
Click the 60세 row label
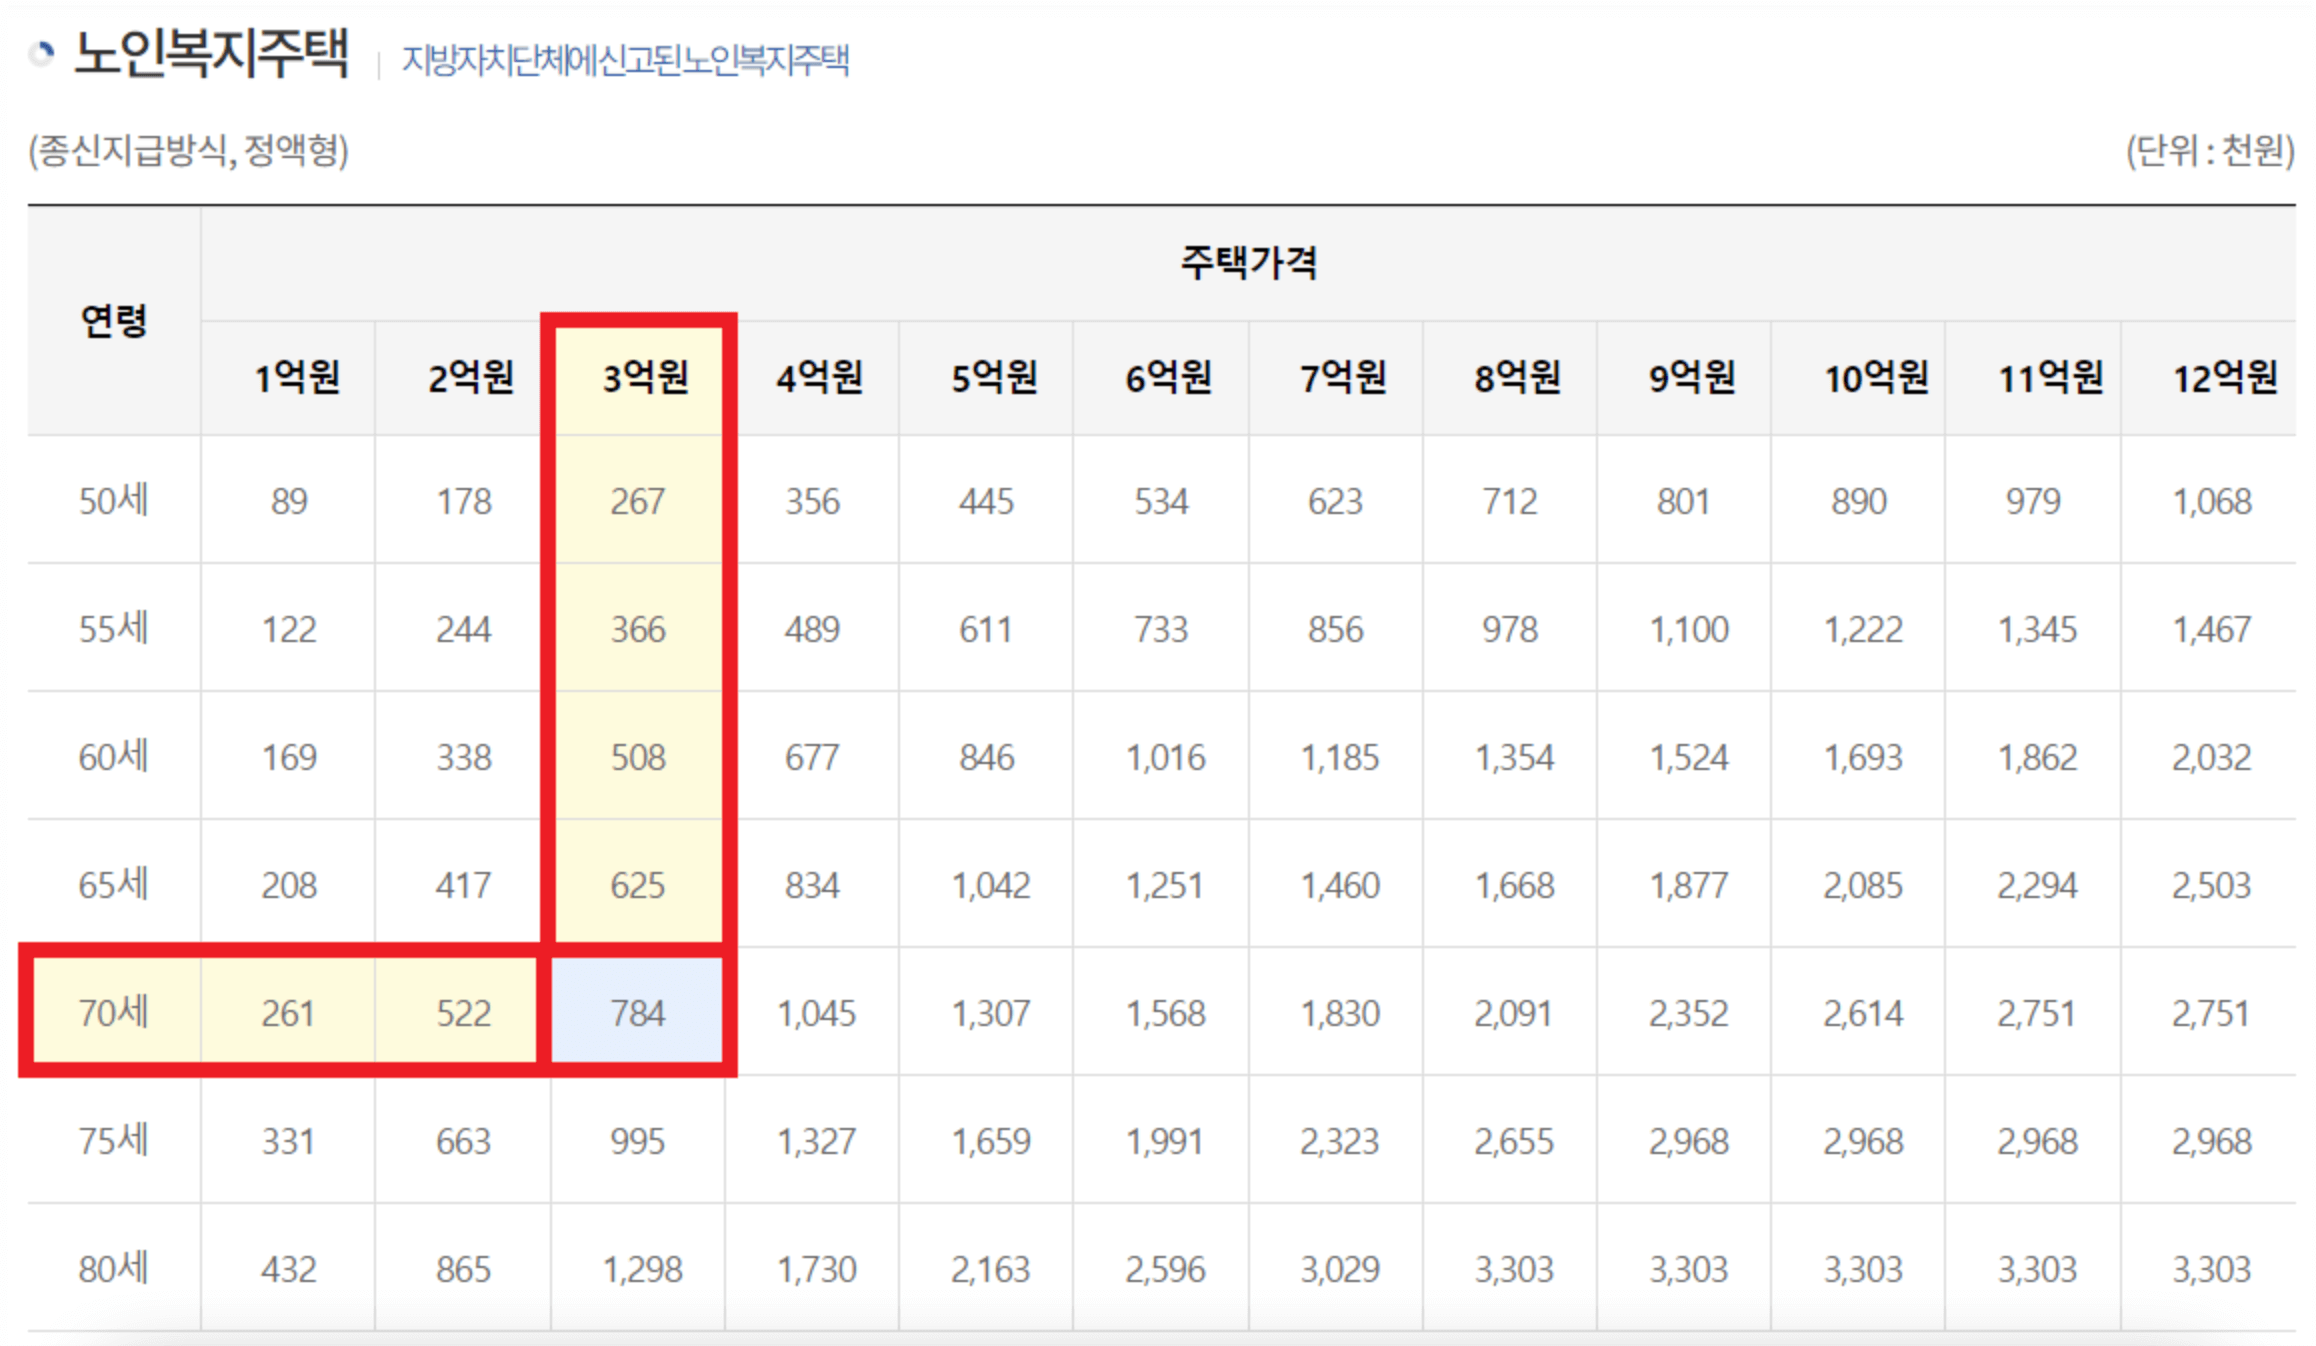pos(114,756)
